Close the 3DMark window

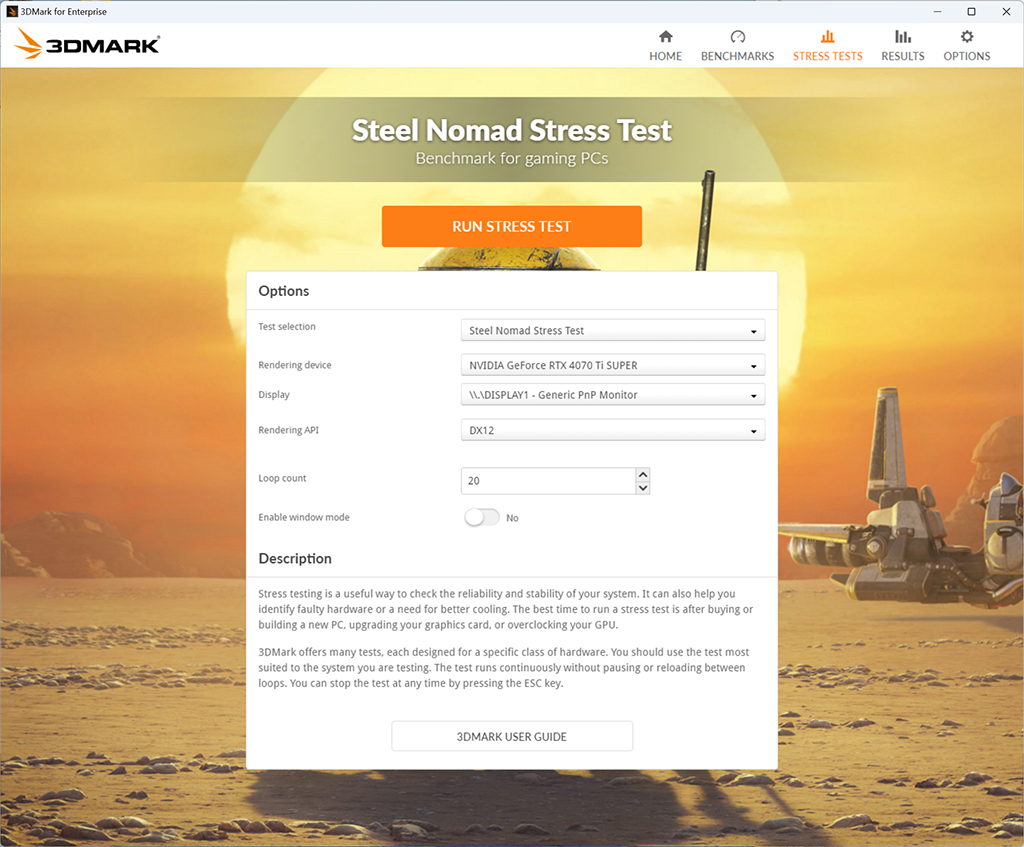tap(1006, 11)
